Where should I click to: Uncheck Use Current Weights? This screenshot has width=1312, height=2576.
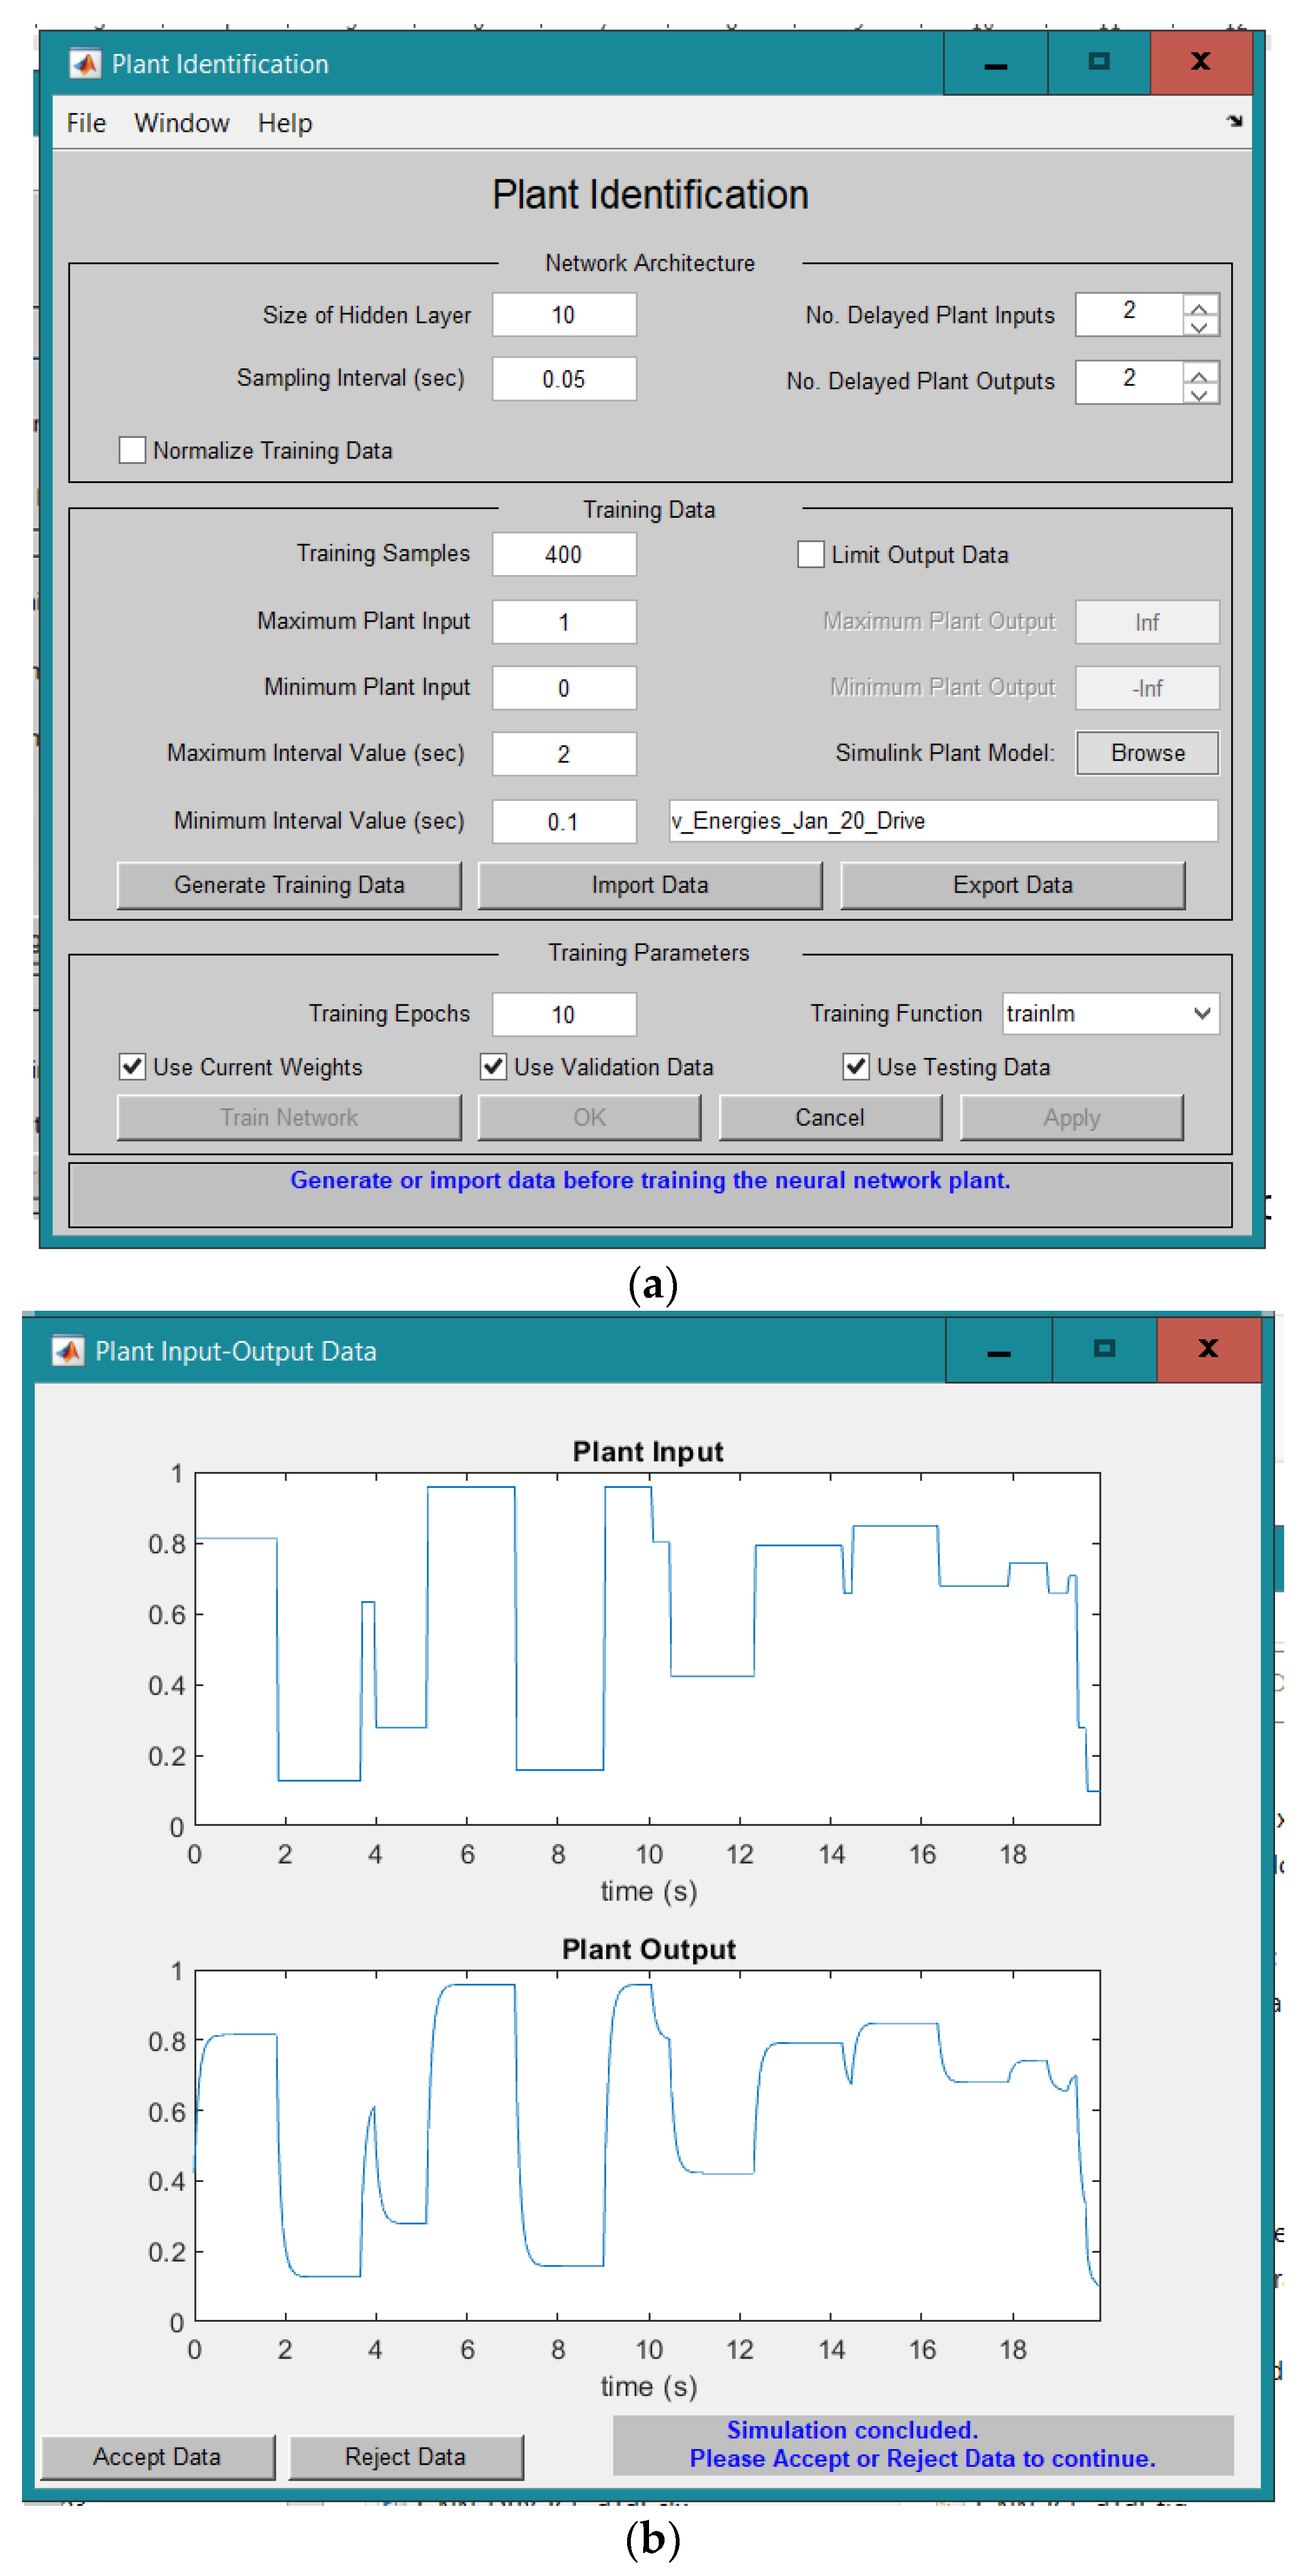[132, 1066]
